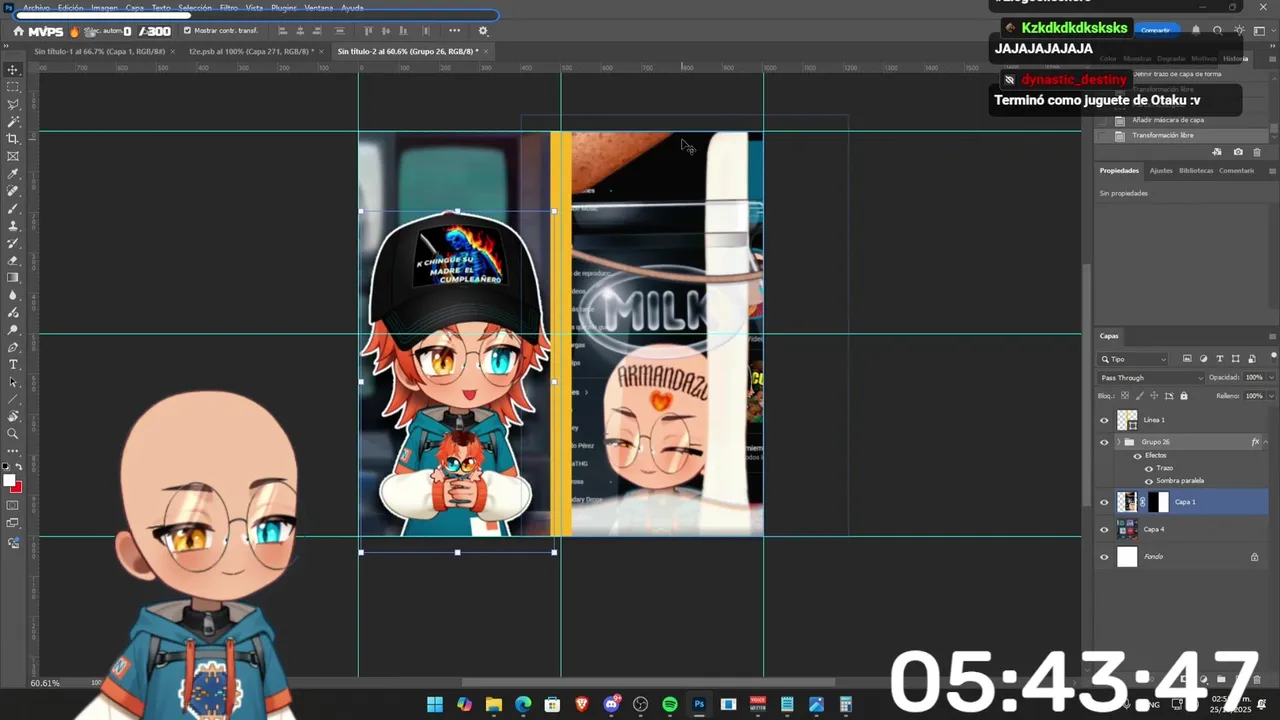This screenshot has height=720, width=1280.
Task: Toggle Quick Mask mode icon
Action: [x=13, y=505]
